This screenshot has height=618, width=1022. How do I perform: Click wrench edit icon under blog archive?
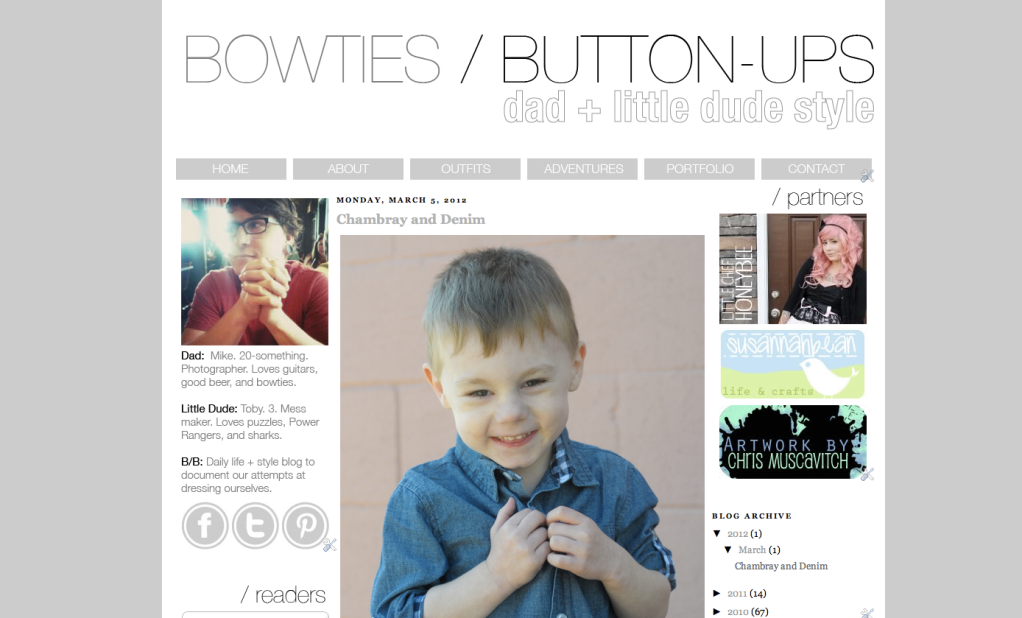point(867,613)
